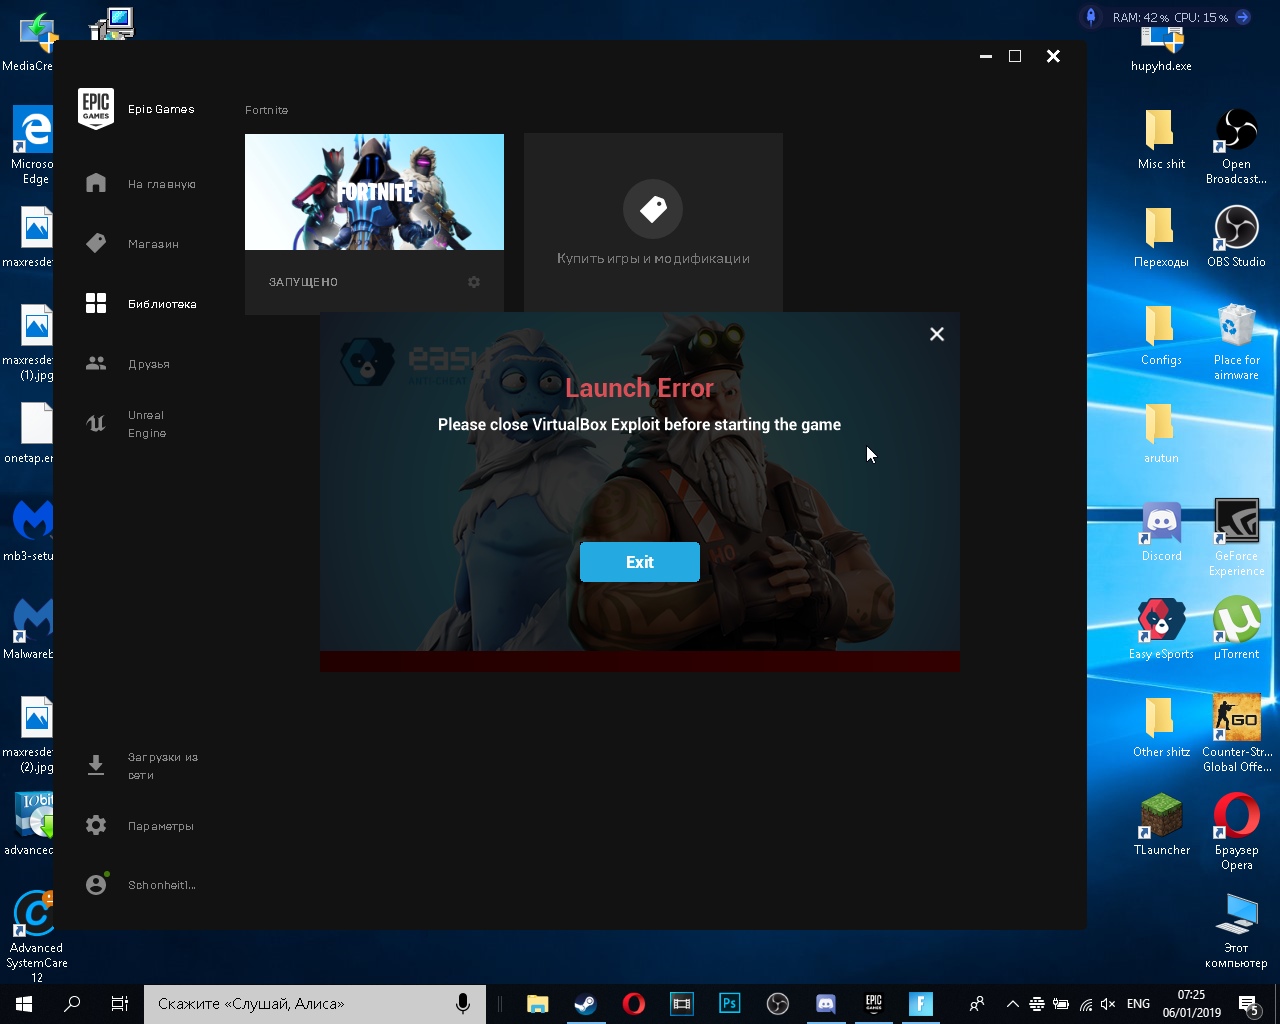Open the Friends list icon
Viewport: 1280px width, 1024px height.
96,363
